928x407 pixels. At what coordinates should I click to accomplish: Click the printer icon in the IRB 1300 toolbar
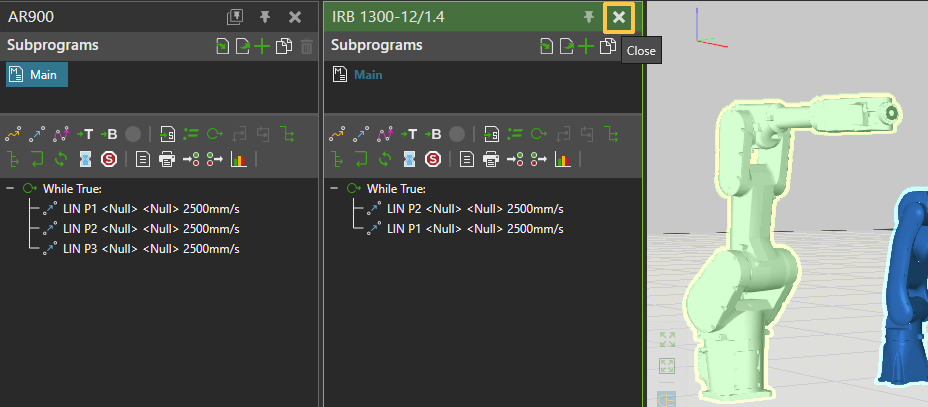[x=491, y=159]
